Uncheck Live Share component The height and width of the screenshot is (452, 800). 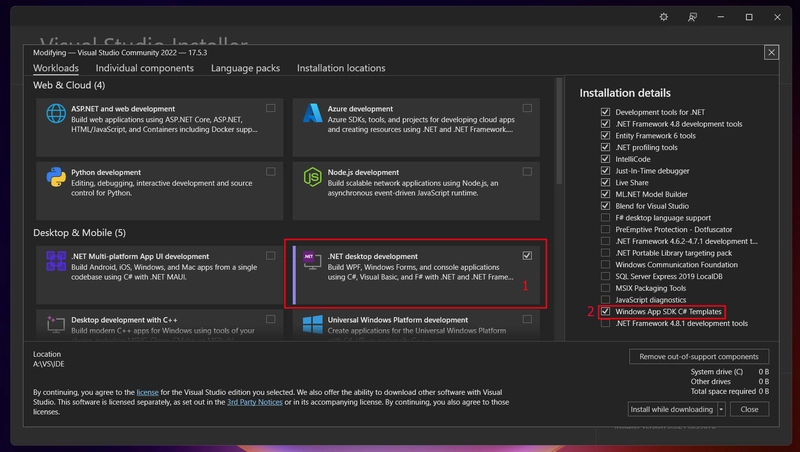[605, 182]
